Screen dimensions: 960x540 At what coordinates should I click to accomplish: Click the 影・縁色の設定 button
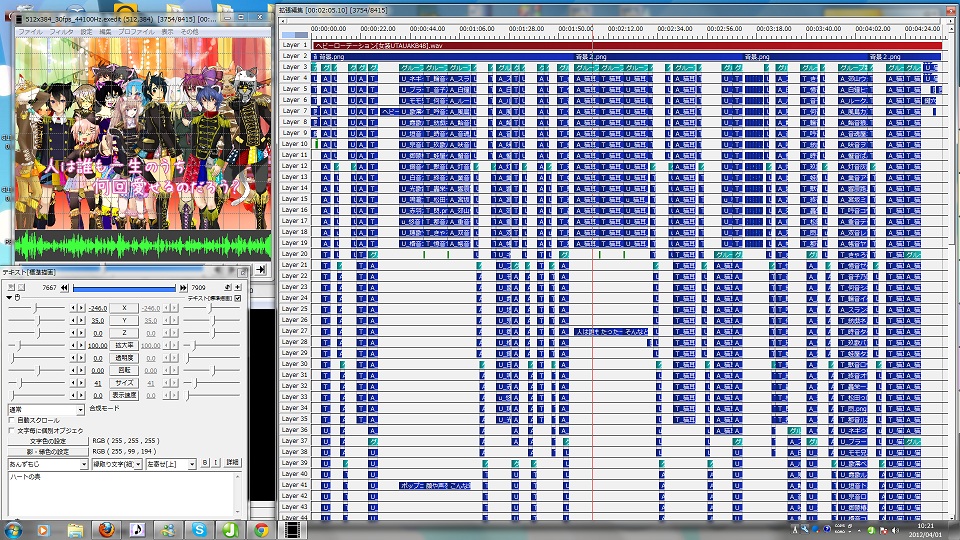(x=48, y=452)
